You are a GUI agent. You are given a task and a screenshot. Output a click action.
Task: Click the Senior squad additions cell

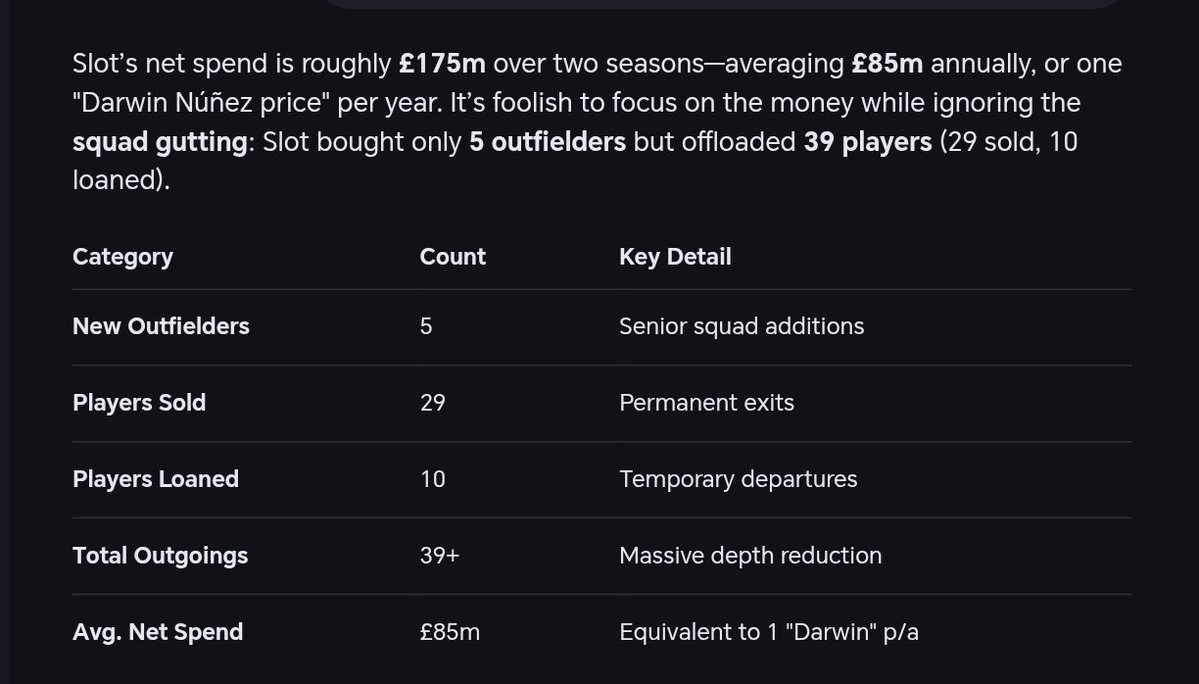click(741, 326)
